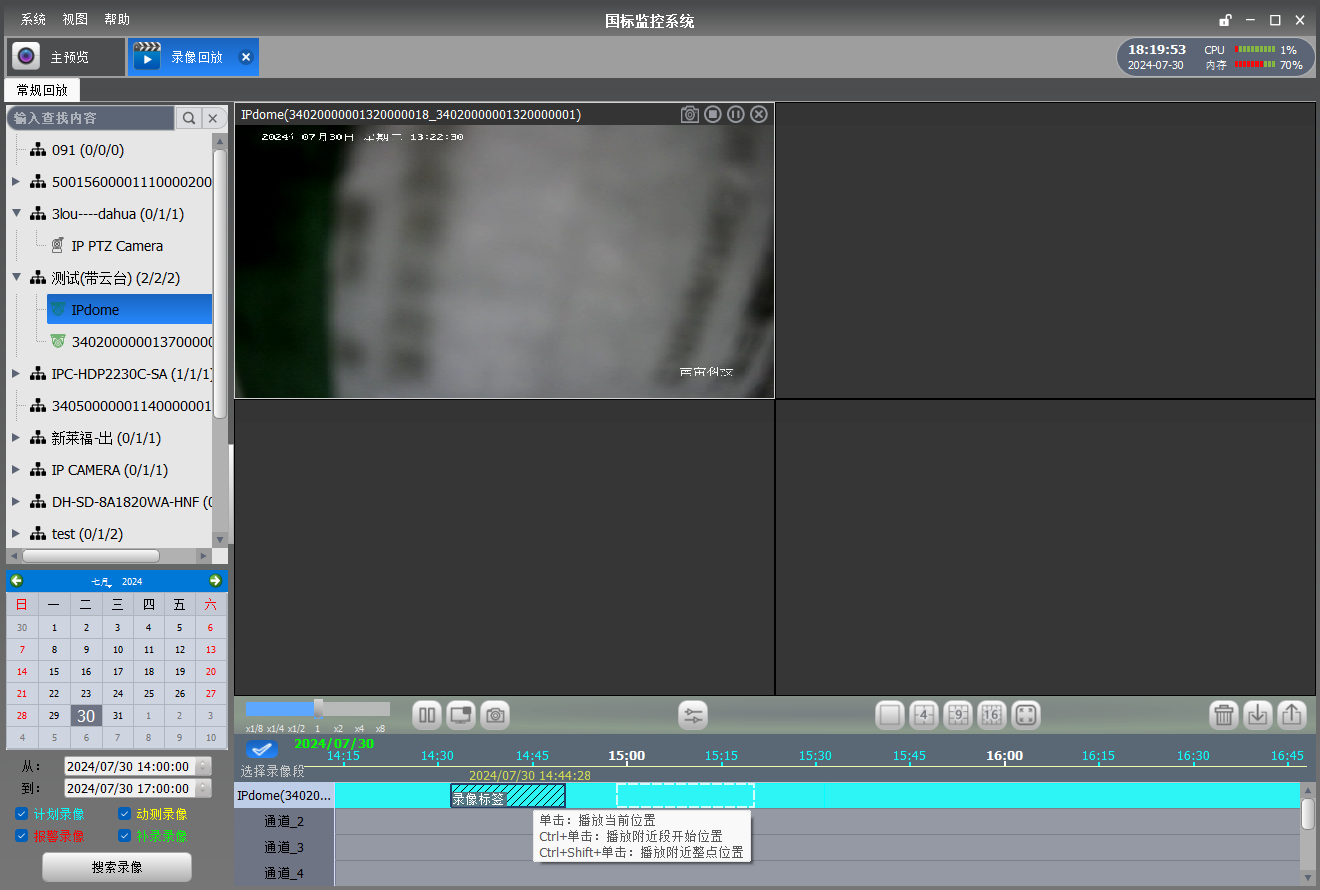The width and height of the screenshot is (1320, 890).
Task: Select the IP PTZ Camera node
Action: [117, 246]
